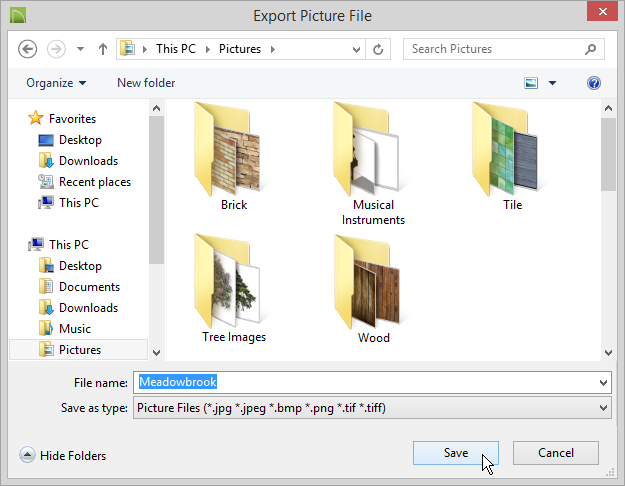The image size is (625, 486).
Task: Select Pictures in address bar path
Action: (240, 49)
